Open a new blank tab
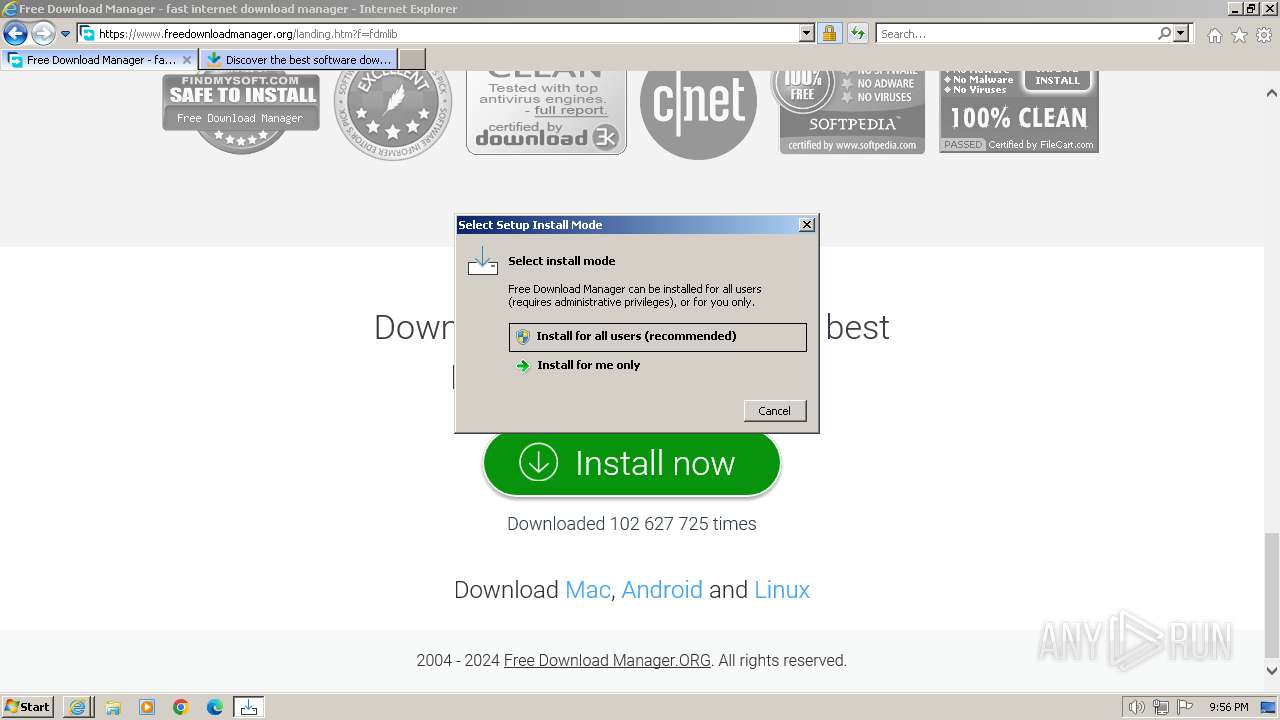 click(x=412, y=60)
